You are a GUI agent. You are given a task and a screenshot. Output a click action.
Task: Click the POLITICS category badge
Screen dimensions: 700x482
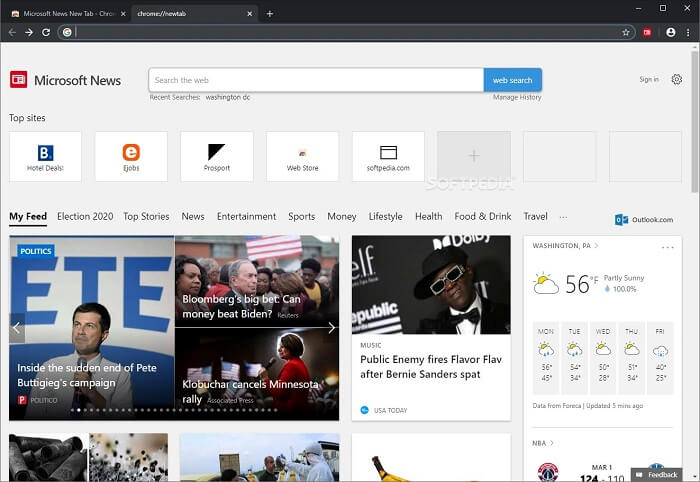pyautogui.click(x=36, y=251)
